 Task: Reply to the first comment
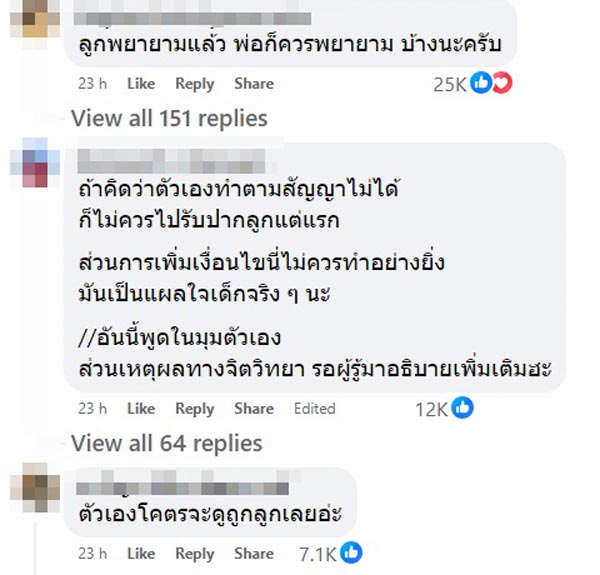coord(195,84)
